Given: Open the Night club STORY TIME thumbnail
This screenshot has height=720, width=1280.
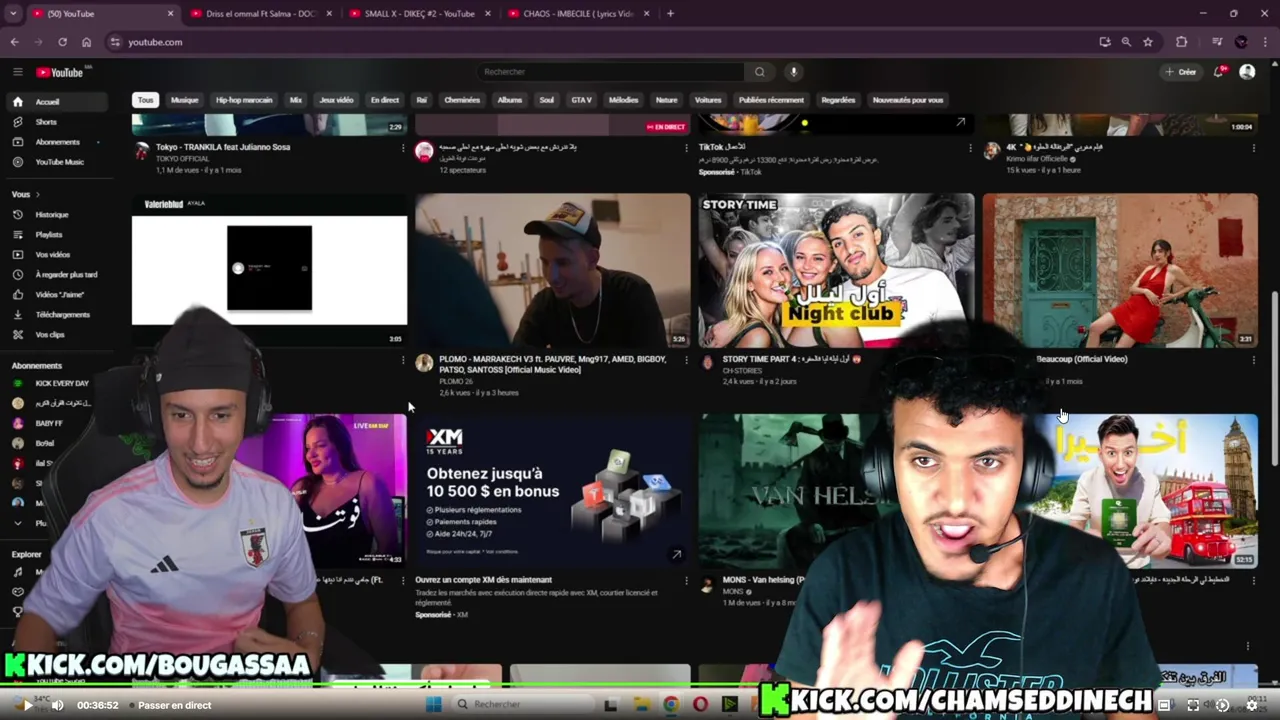Looking at the screenshot, I should [x=836, y=270].
